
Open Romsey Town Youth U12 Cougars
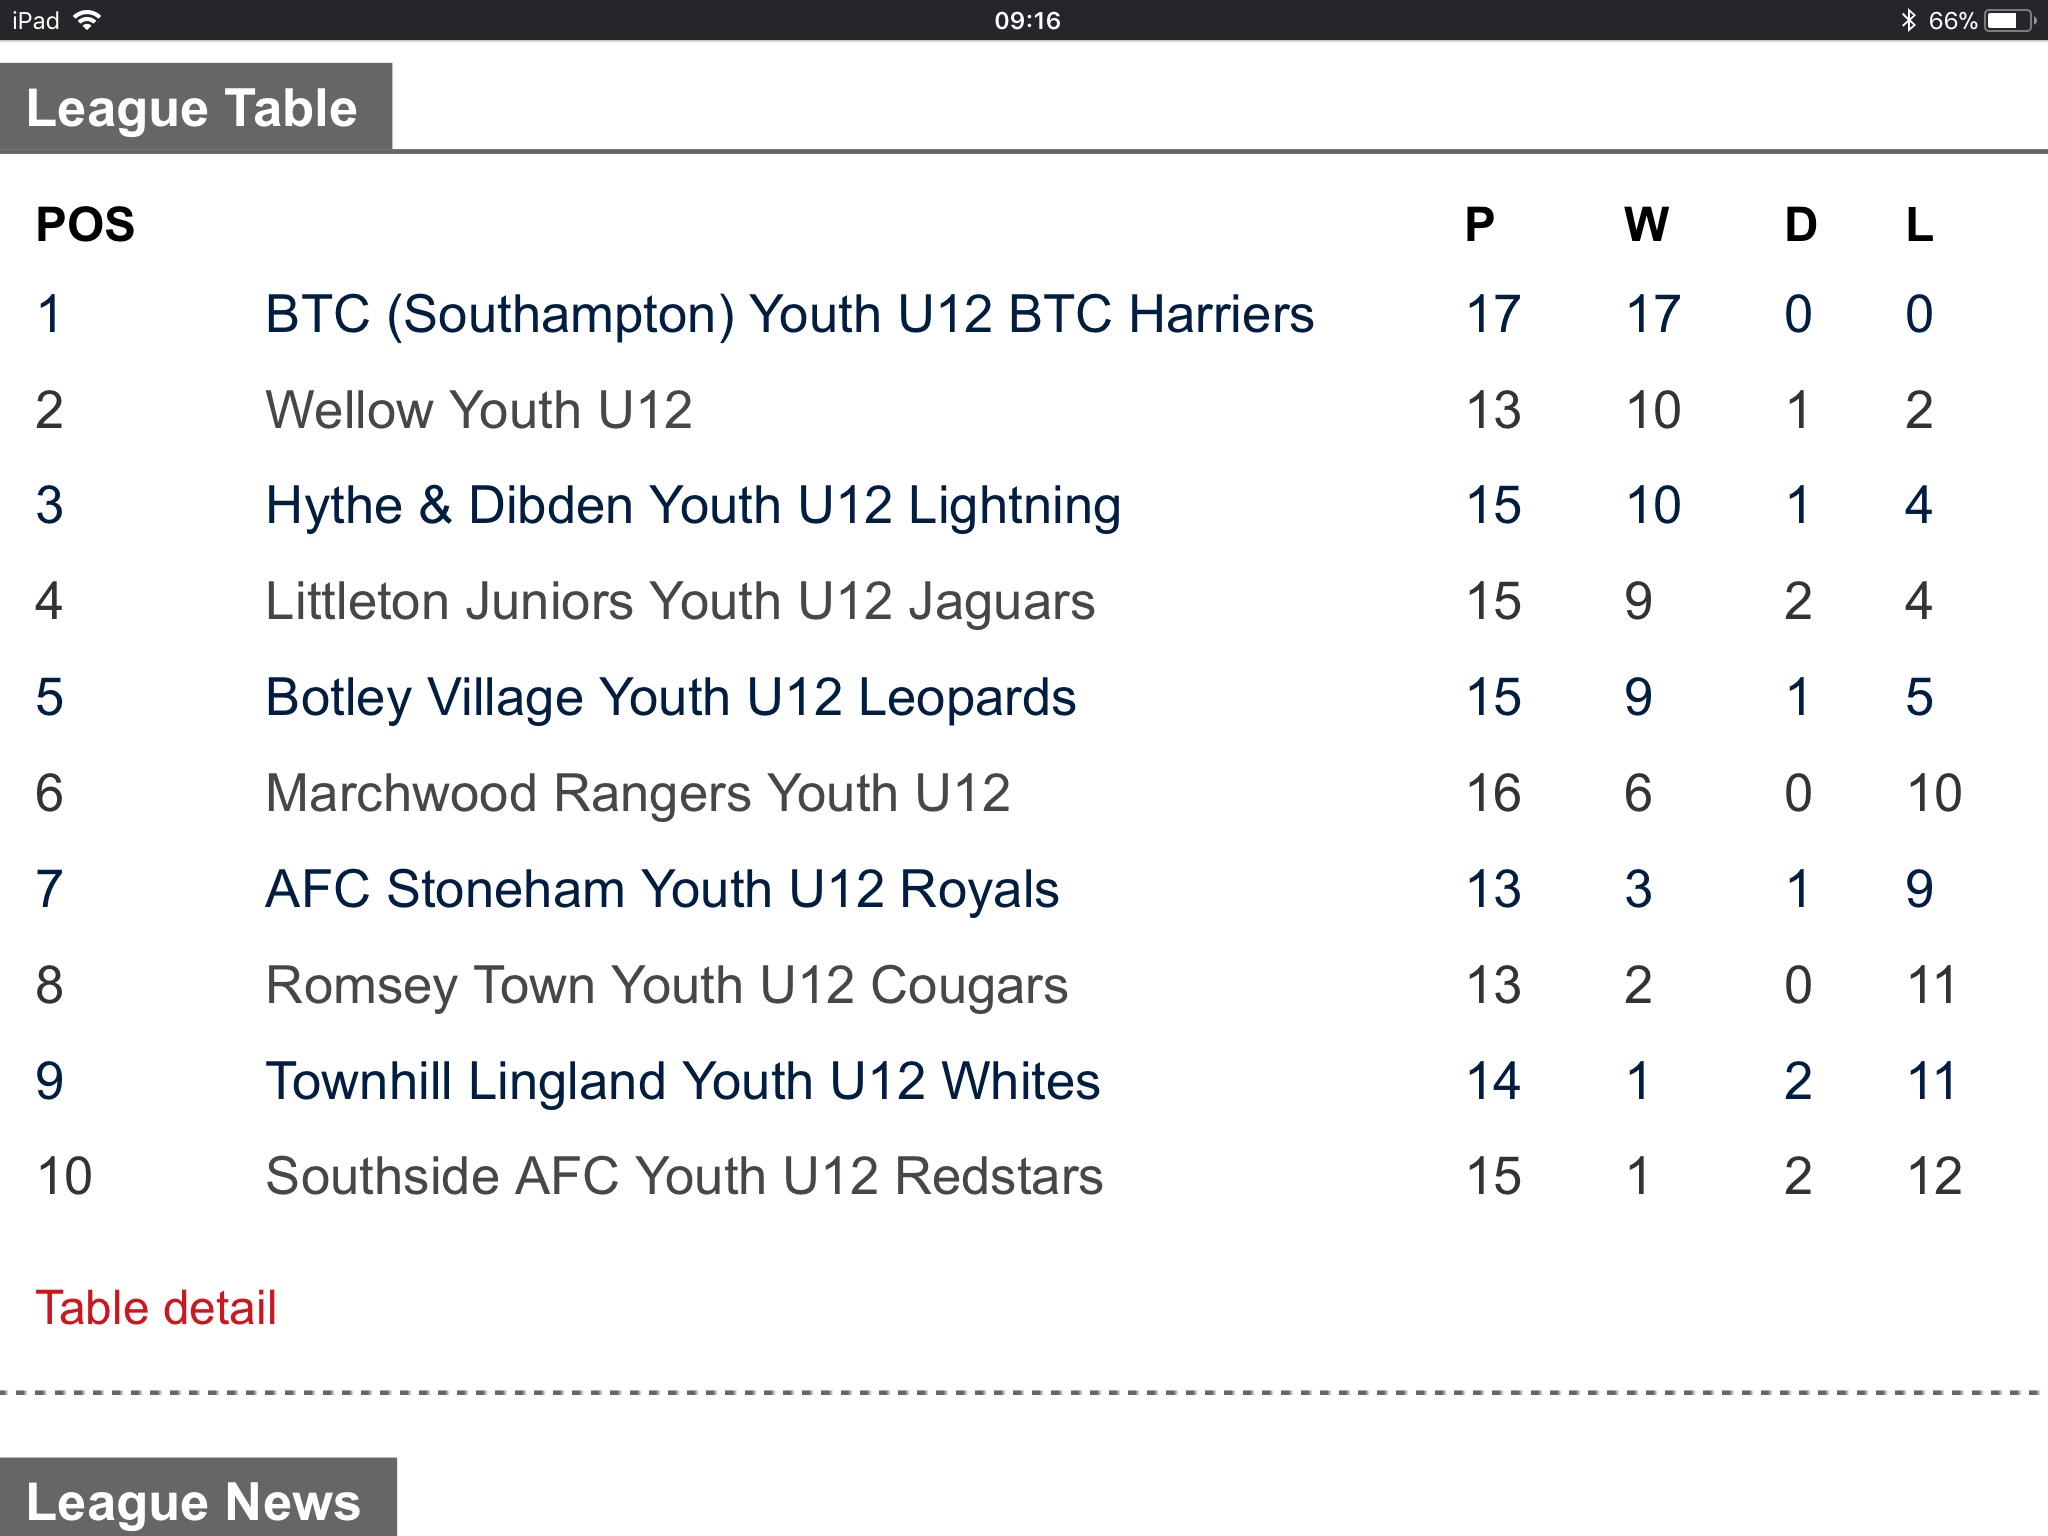click(x=667, y=985)
